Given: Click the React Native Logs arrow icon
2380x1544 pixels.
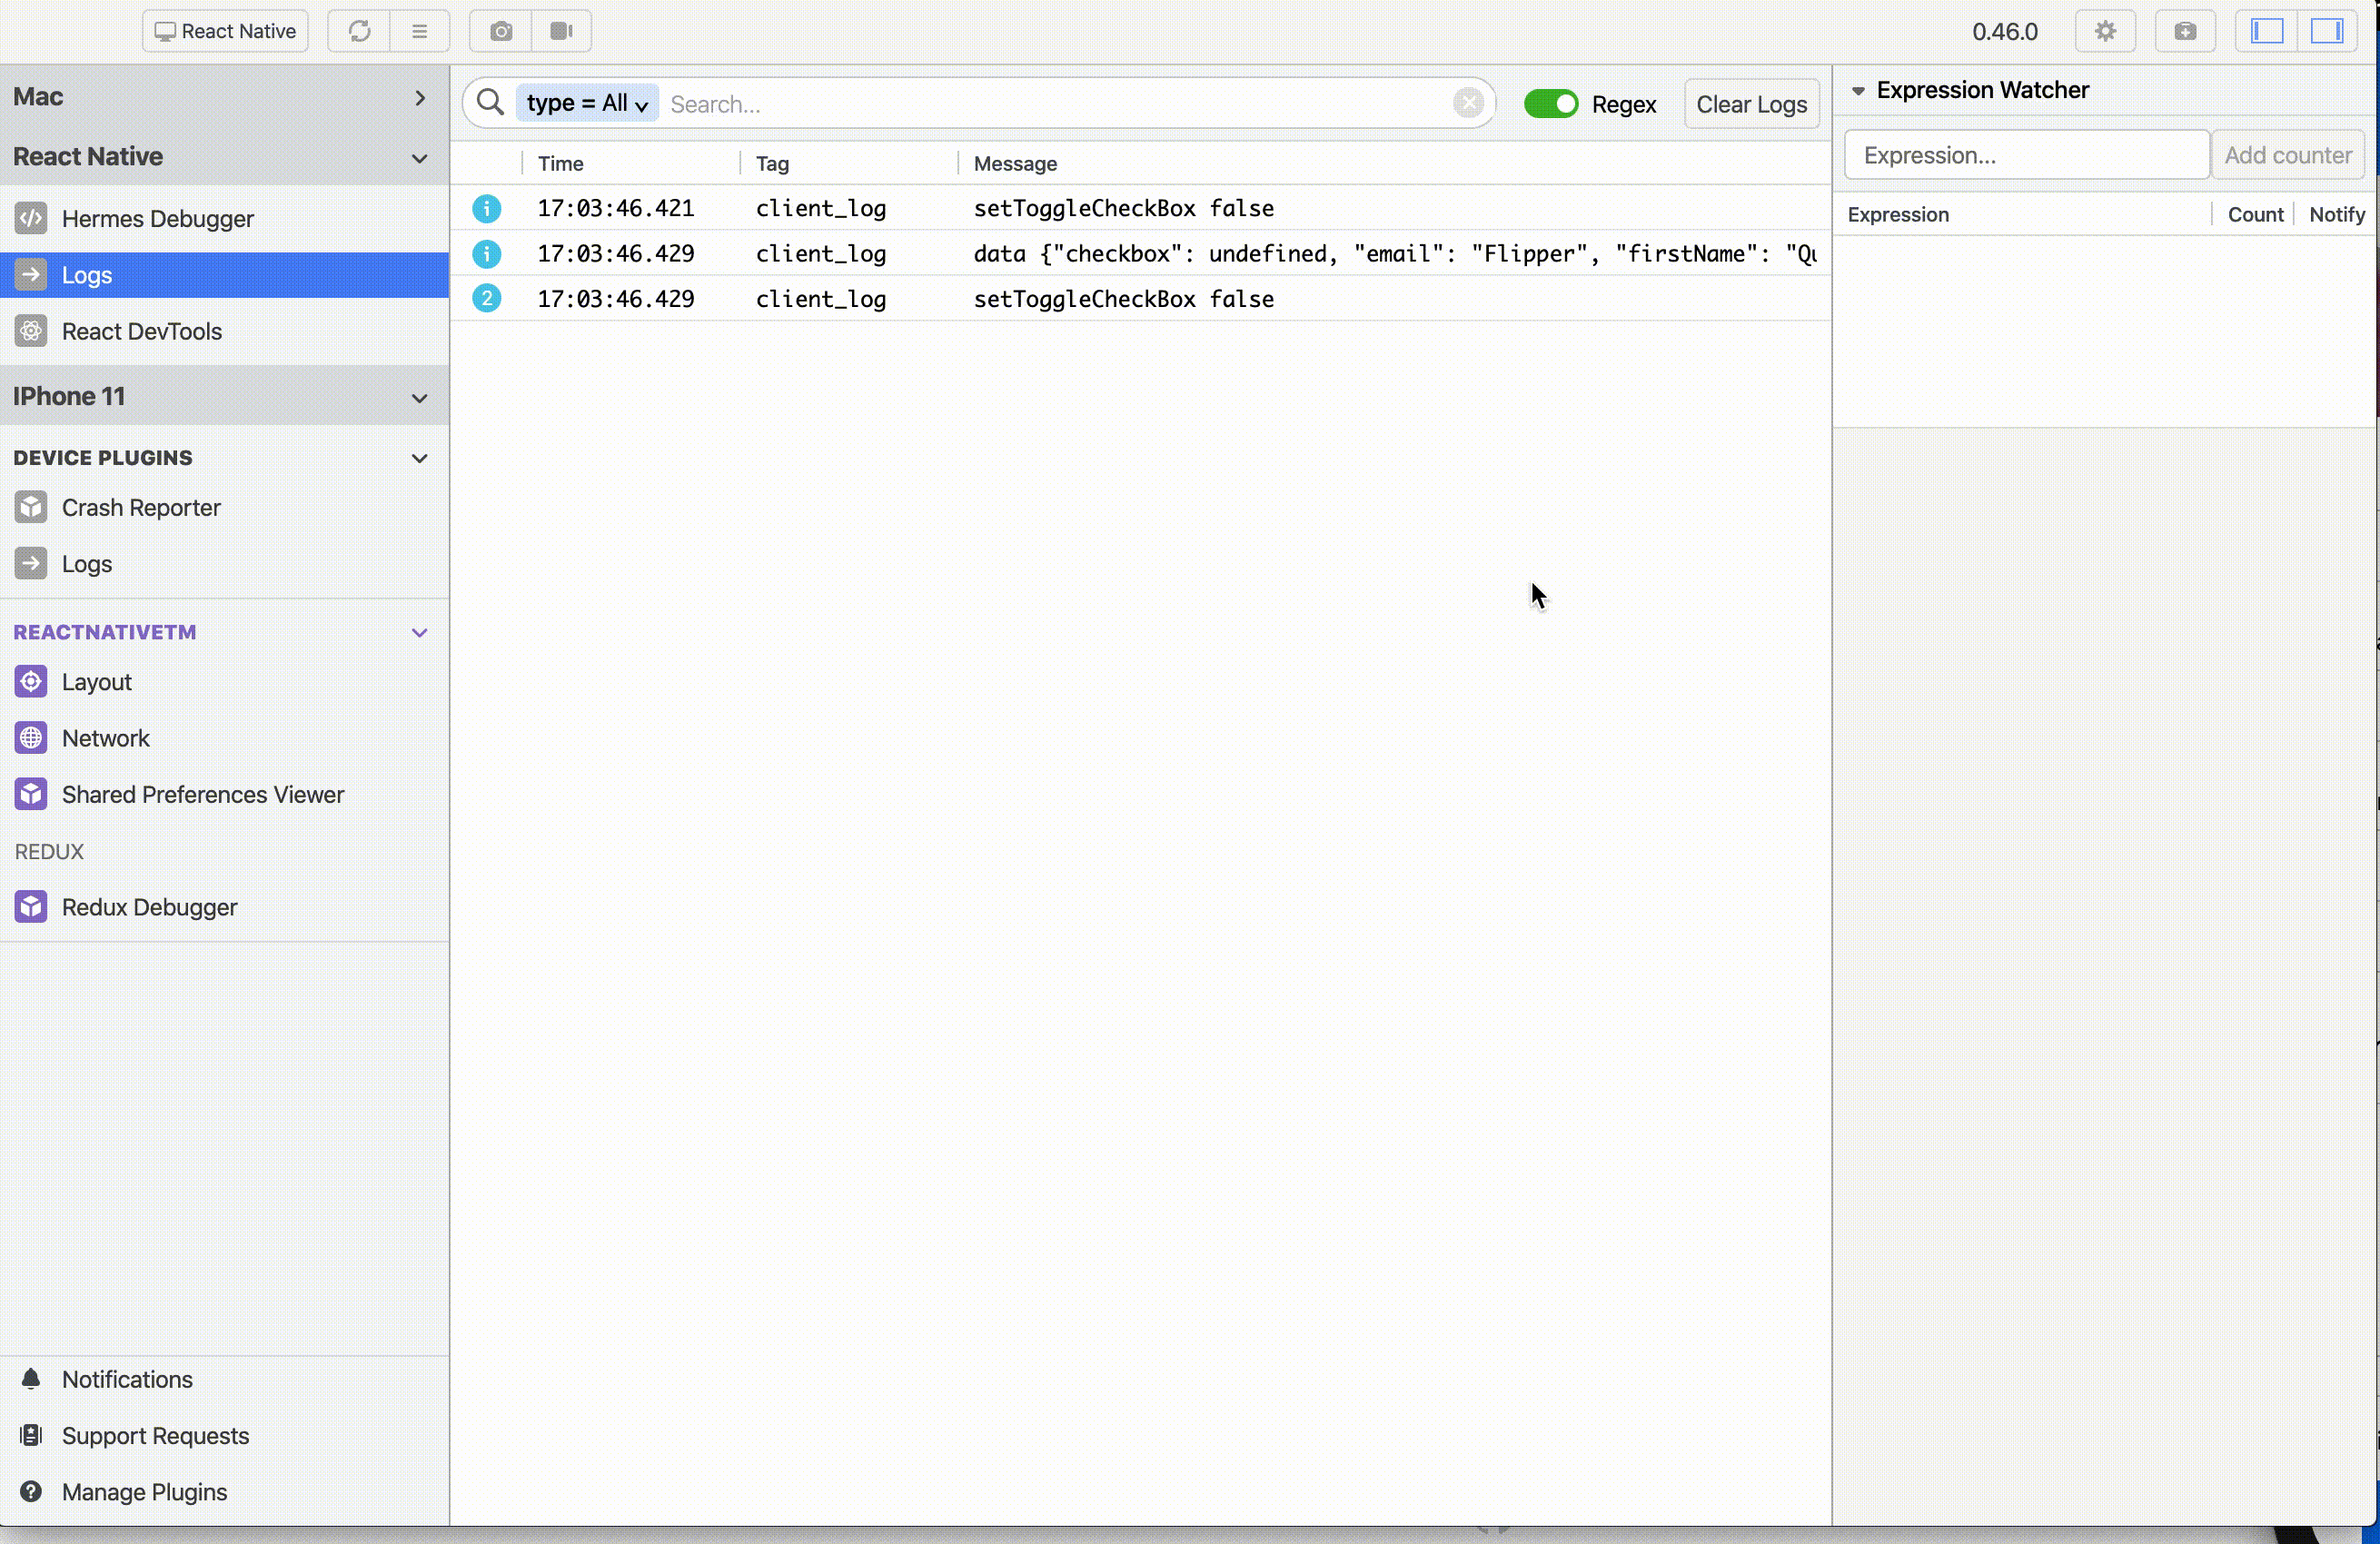Looking at the screenshot, I should 31,275.
